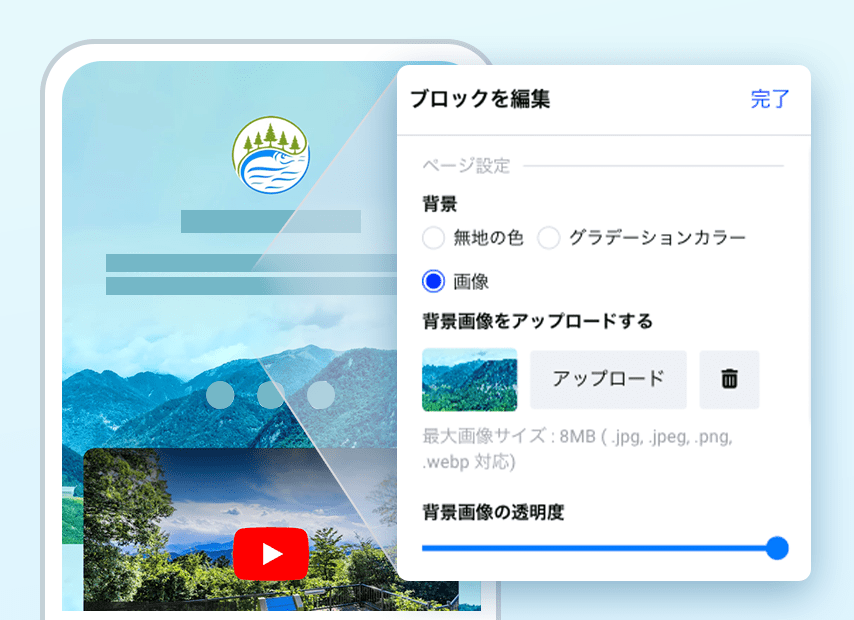Adjust the 背景画像の透明度 slider handle

tap(777, 548)
